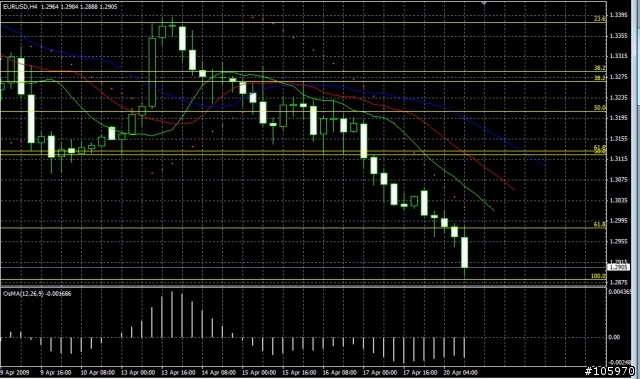Click the 61.8 Fibonacci label beside 1.2995
This screenshot has width=640, height=379.
pyautogui.click(x=600, y=224)
